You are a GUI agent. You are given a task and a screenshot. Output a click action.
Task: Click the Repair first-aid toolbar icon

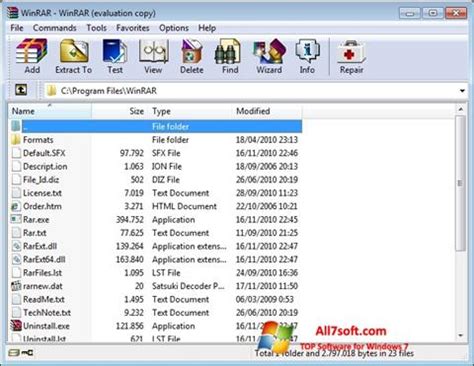point(351,52)
